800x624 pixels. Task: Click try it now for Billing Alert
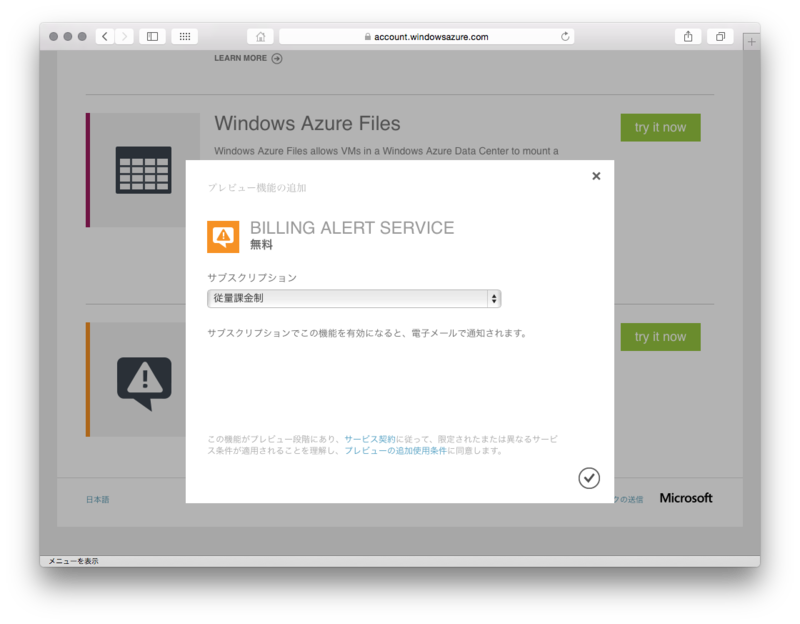tap(660, 337)
